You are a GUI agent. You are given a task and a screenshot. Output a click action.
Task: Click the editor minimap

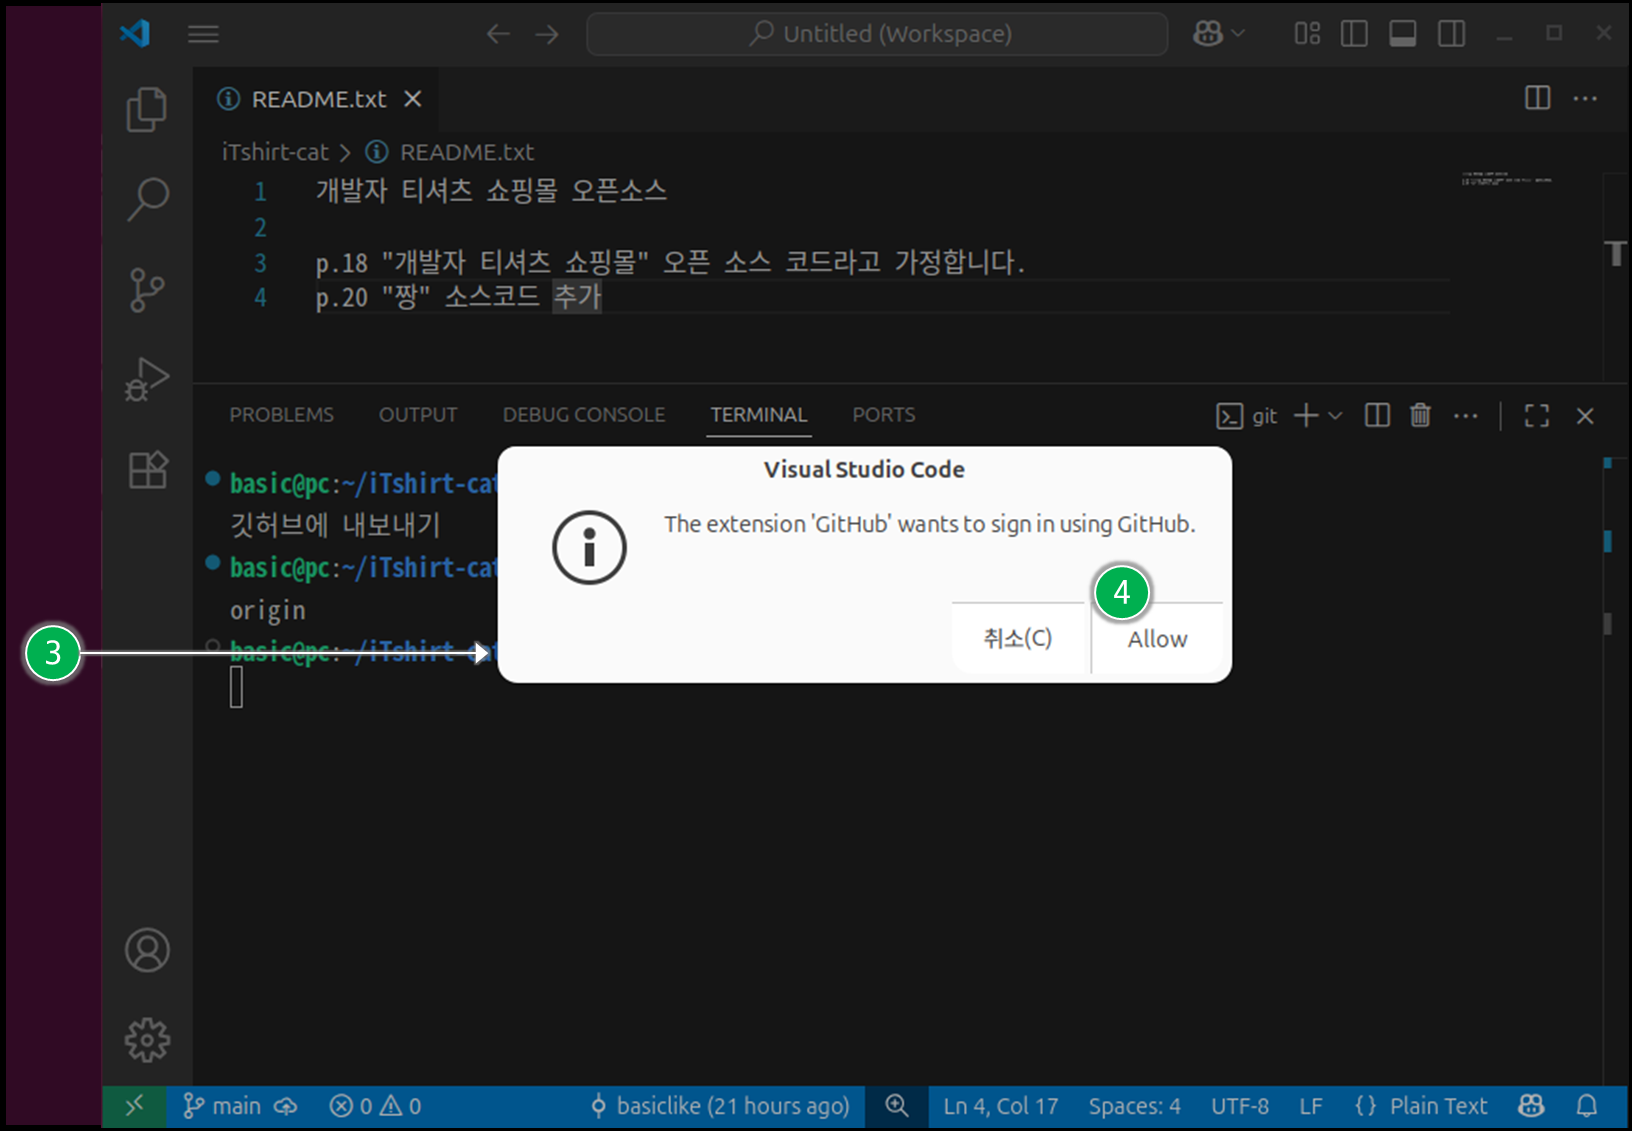pos(1507,180)
